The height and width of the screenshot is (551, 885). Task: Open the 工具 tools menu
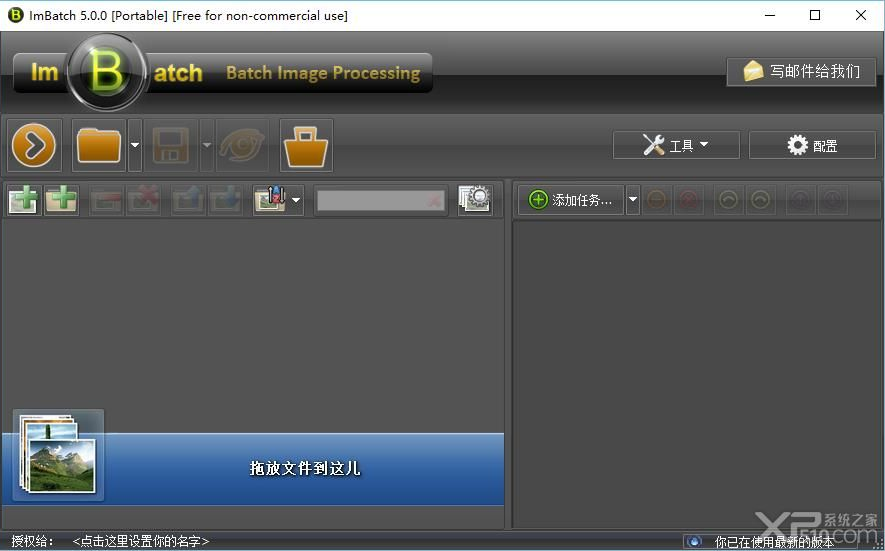point(676,145)
